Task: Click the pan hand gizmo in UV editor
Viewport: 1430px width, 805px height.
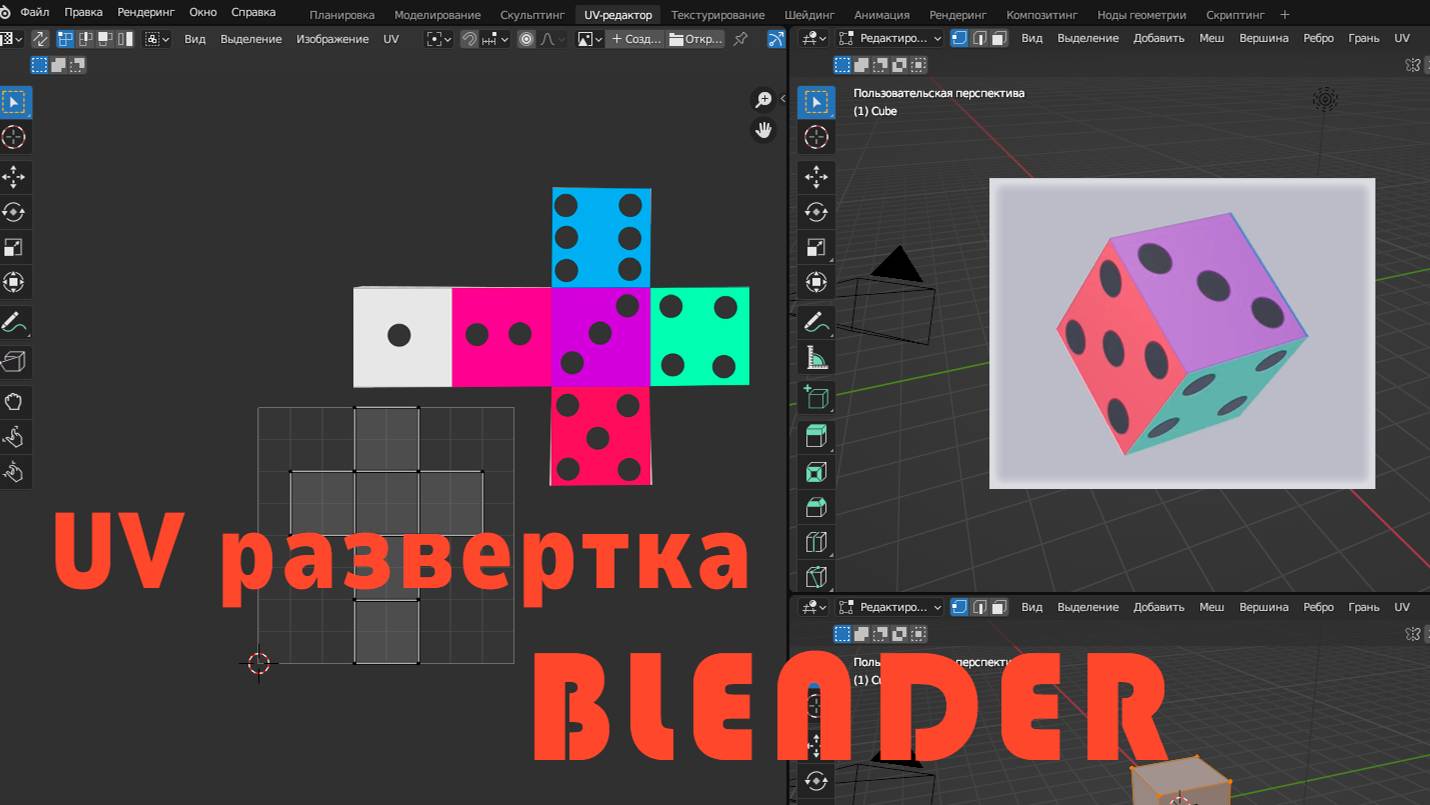Action: [x=763, y=130]
